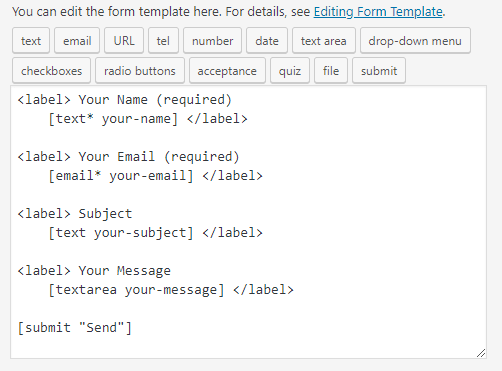This screenshot has width=502, height=371.
Task: Place cursor in the Your Name label line
Action: click(124, 100)
